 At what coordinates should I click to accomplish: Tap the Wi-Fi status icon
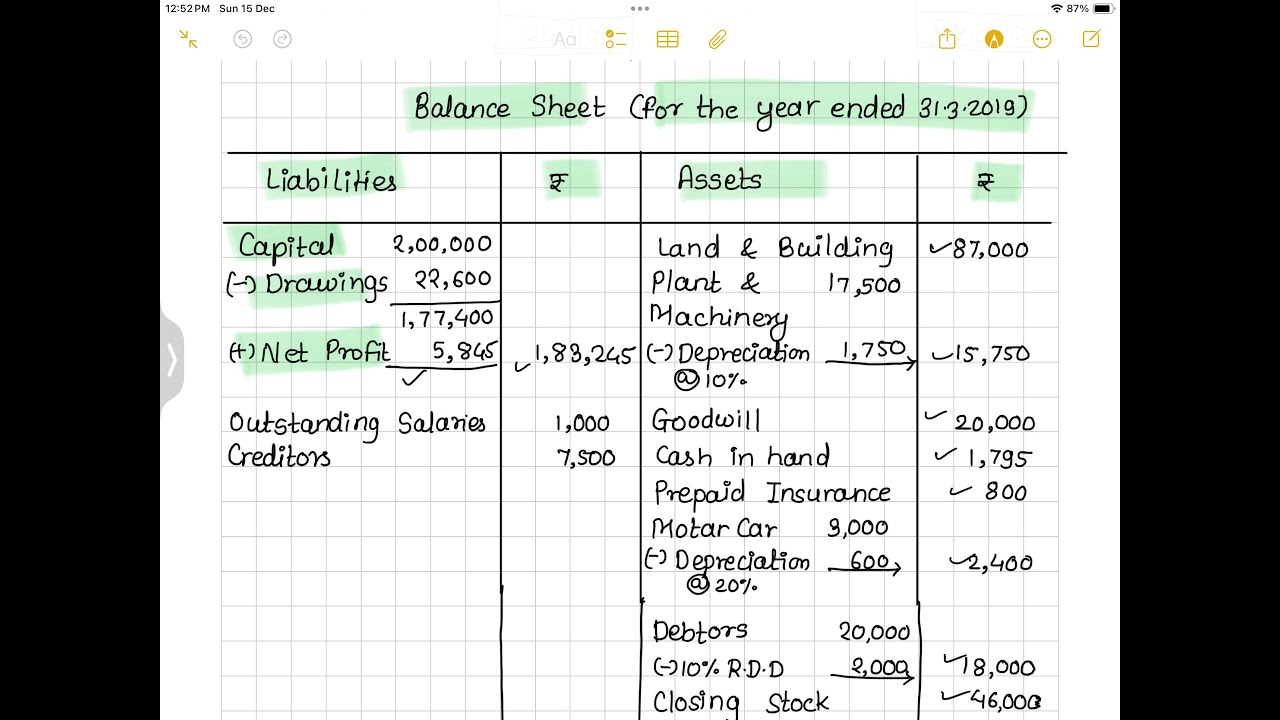pyautogui.click(x=1056, y=8)
